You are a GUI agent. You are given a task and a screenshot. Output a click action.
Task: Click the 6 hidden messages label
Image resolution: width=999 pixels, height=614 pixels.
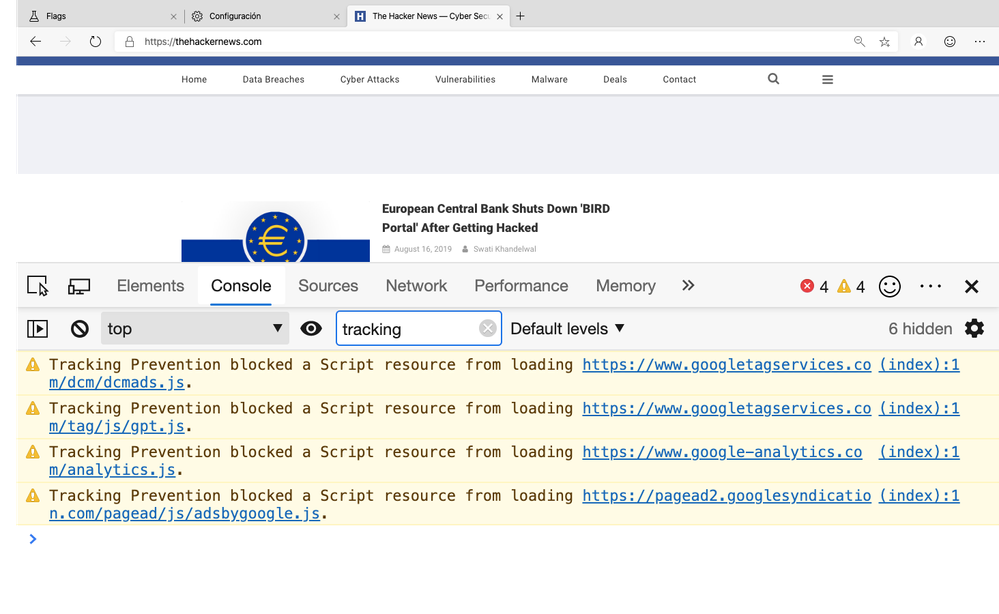[x=920, y=329]
